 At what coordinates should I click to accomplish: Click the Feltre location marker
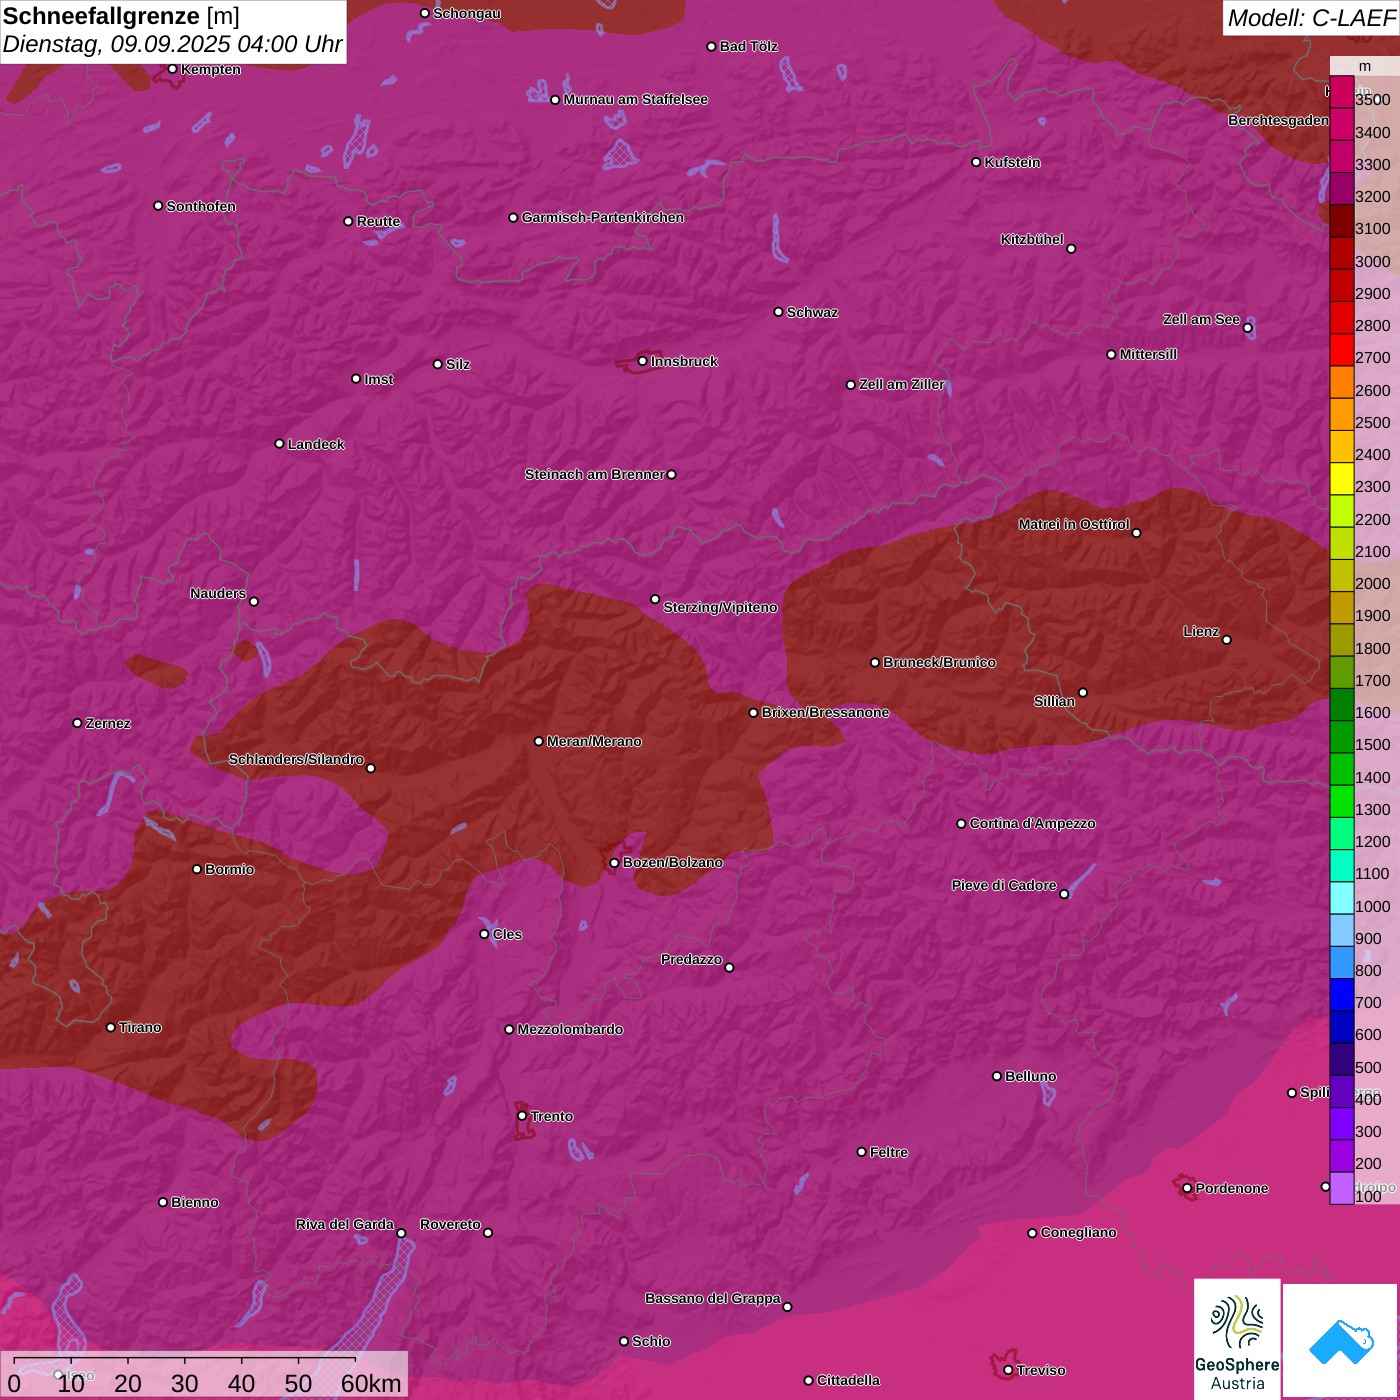pyautogui.click(x=861, y=1152)
